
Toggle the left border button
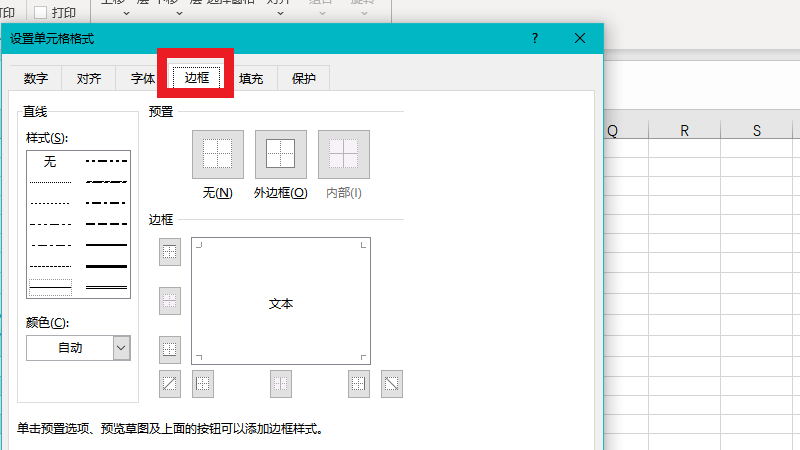point(203,383)
